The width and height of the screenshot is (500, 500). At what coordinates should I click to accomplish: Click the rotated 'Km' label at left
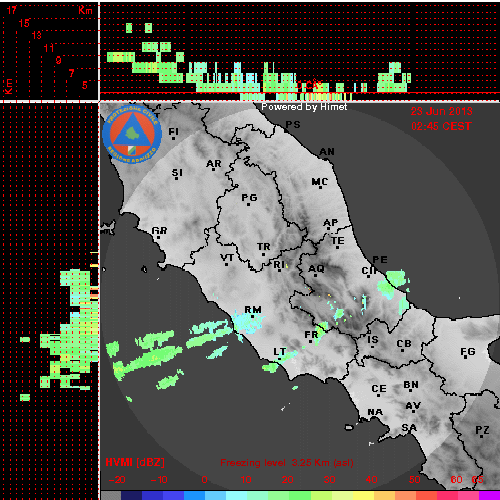8,87
